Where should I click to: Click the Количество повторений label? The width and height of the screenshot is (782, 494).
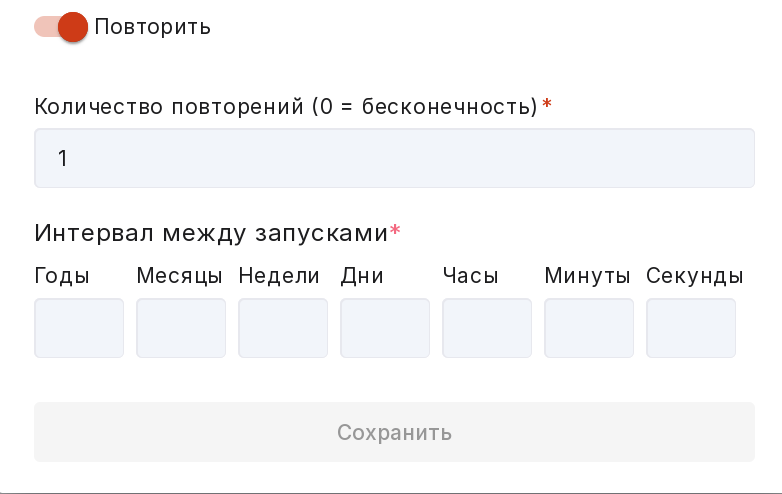(286, 106)
